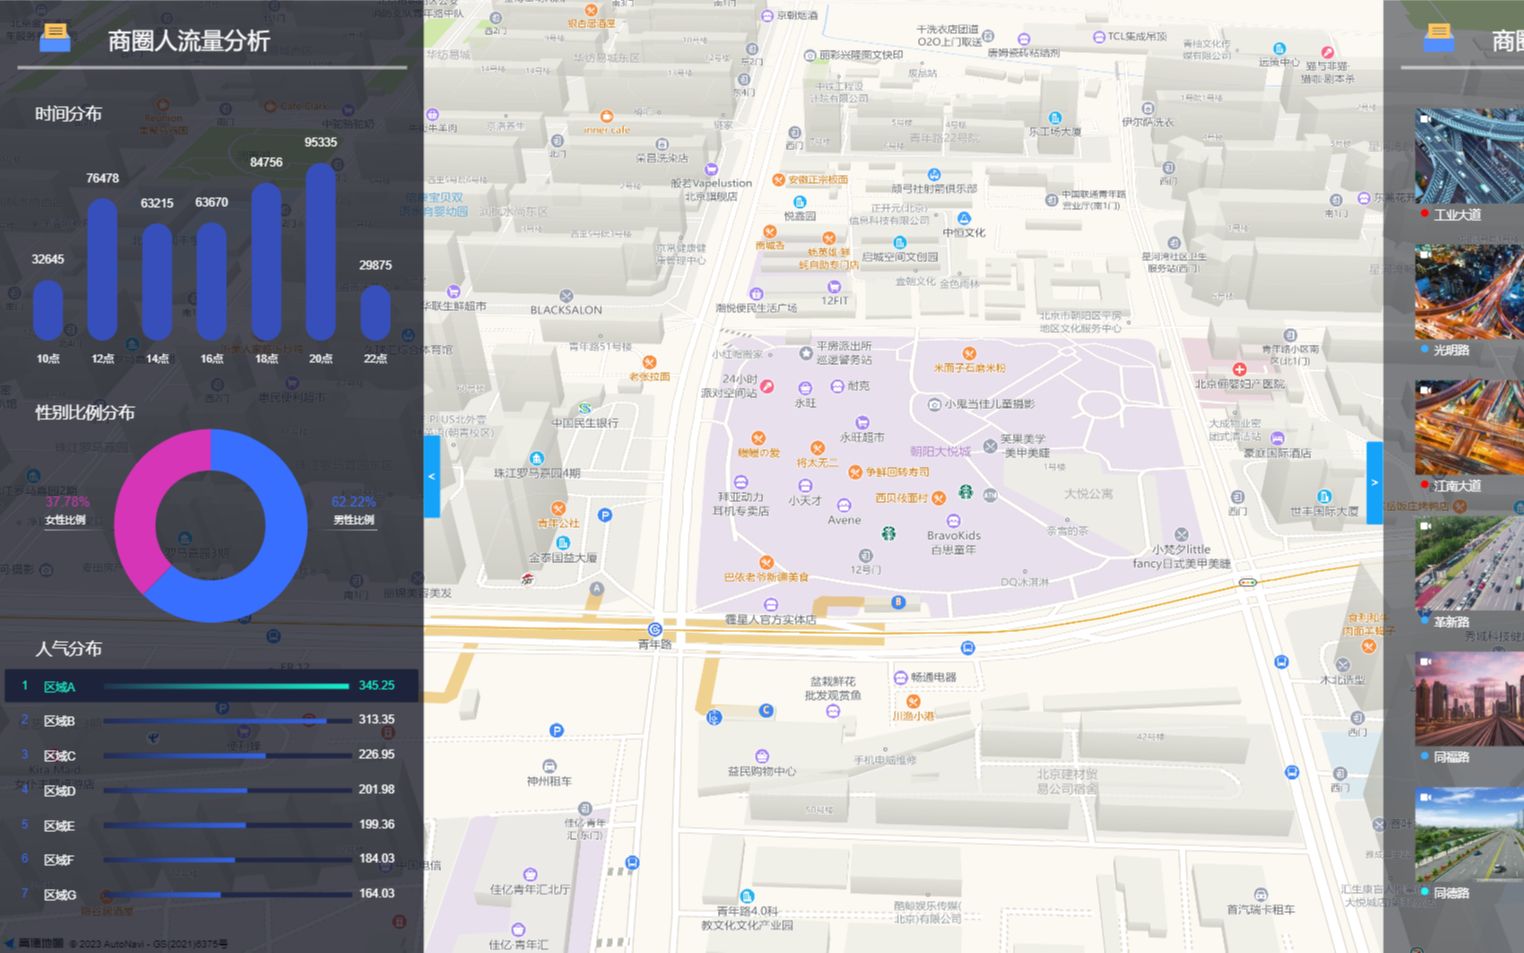
Task: Select the 区域C popularity row
Action: click(x=211, y=755)
